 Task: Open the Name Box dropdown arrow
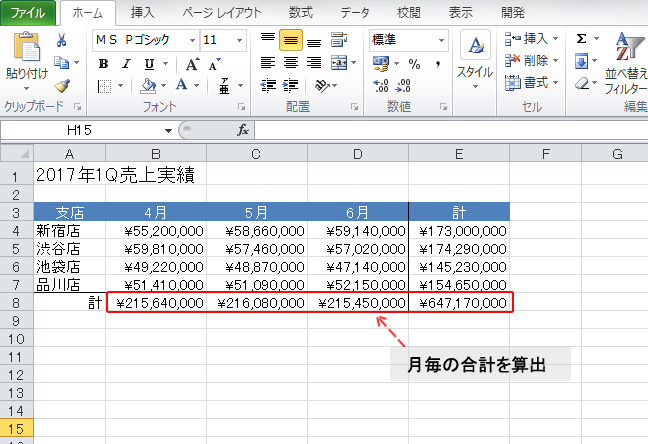[x=168, y=130]
